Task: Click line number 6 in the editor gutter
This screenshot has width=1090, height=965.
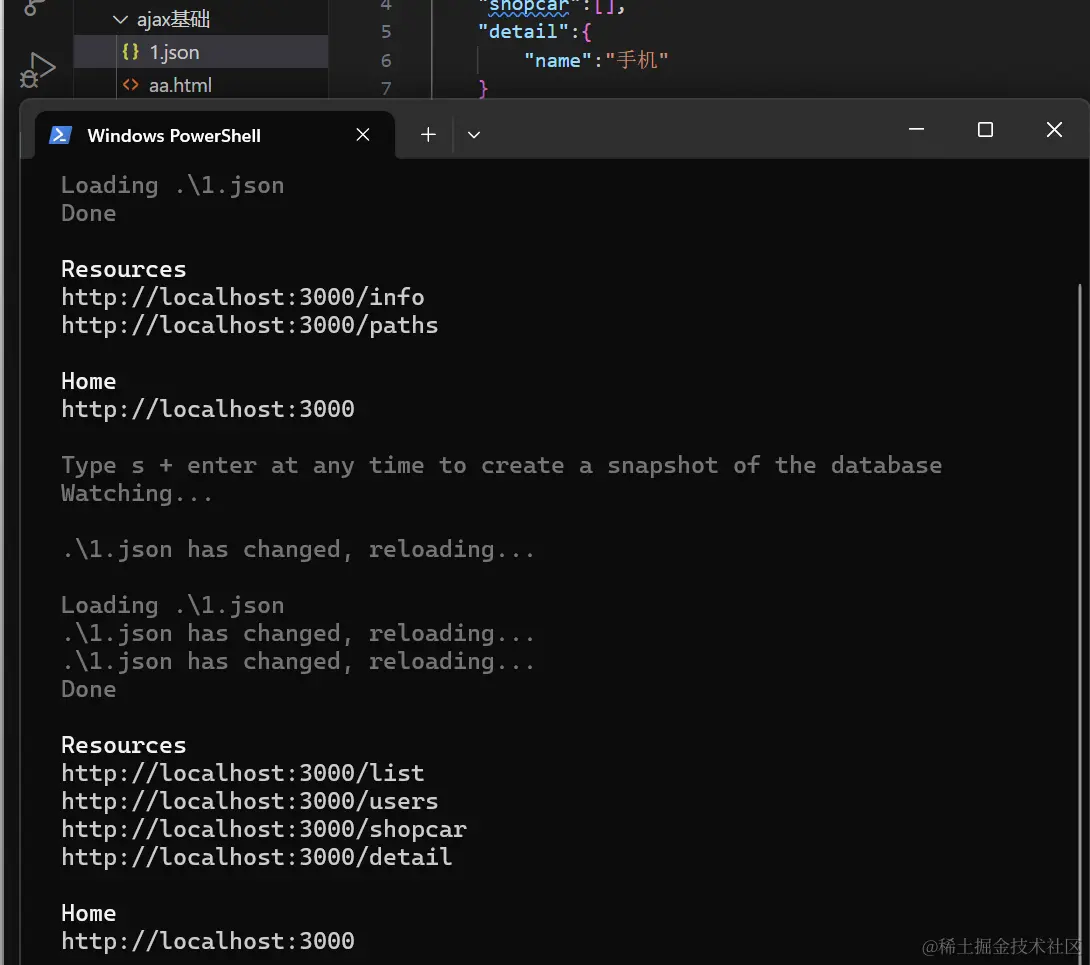Action: point(386,60)
